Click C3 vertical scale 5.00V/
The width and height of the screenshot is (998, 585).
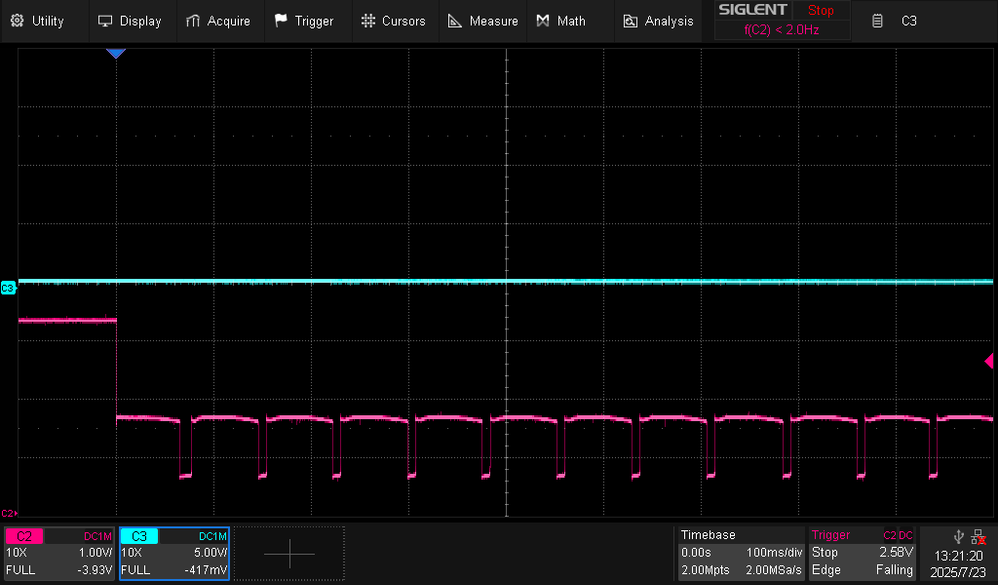(x=211, y=553)
